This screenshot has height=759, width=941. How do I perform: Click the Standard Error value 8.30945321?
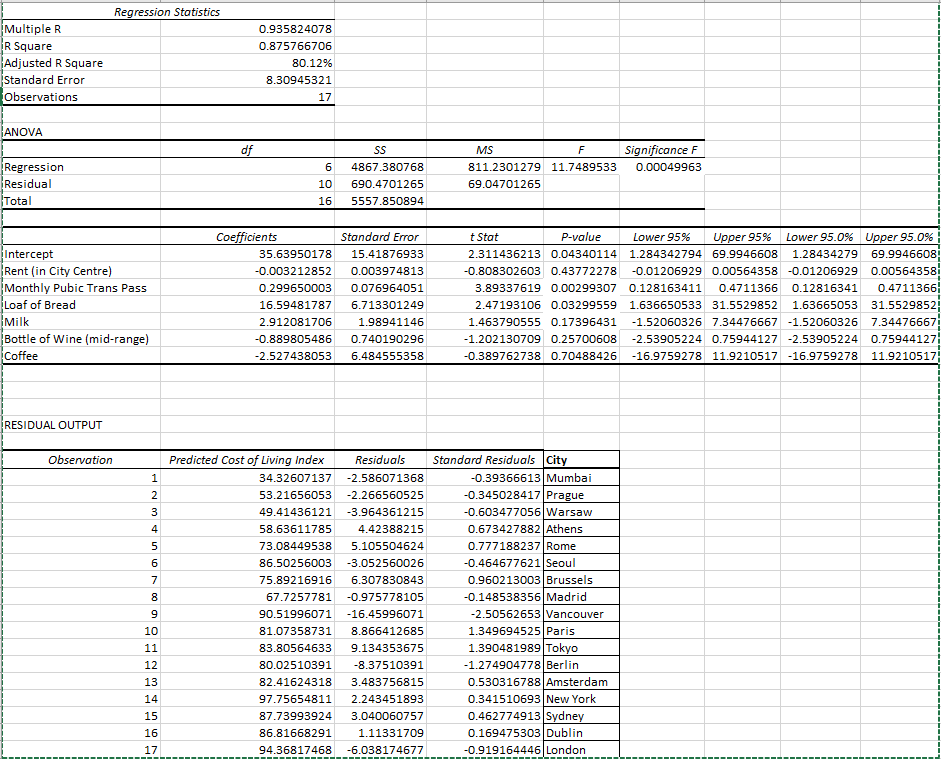coord(247,80)
